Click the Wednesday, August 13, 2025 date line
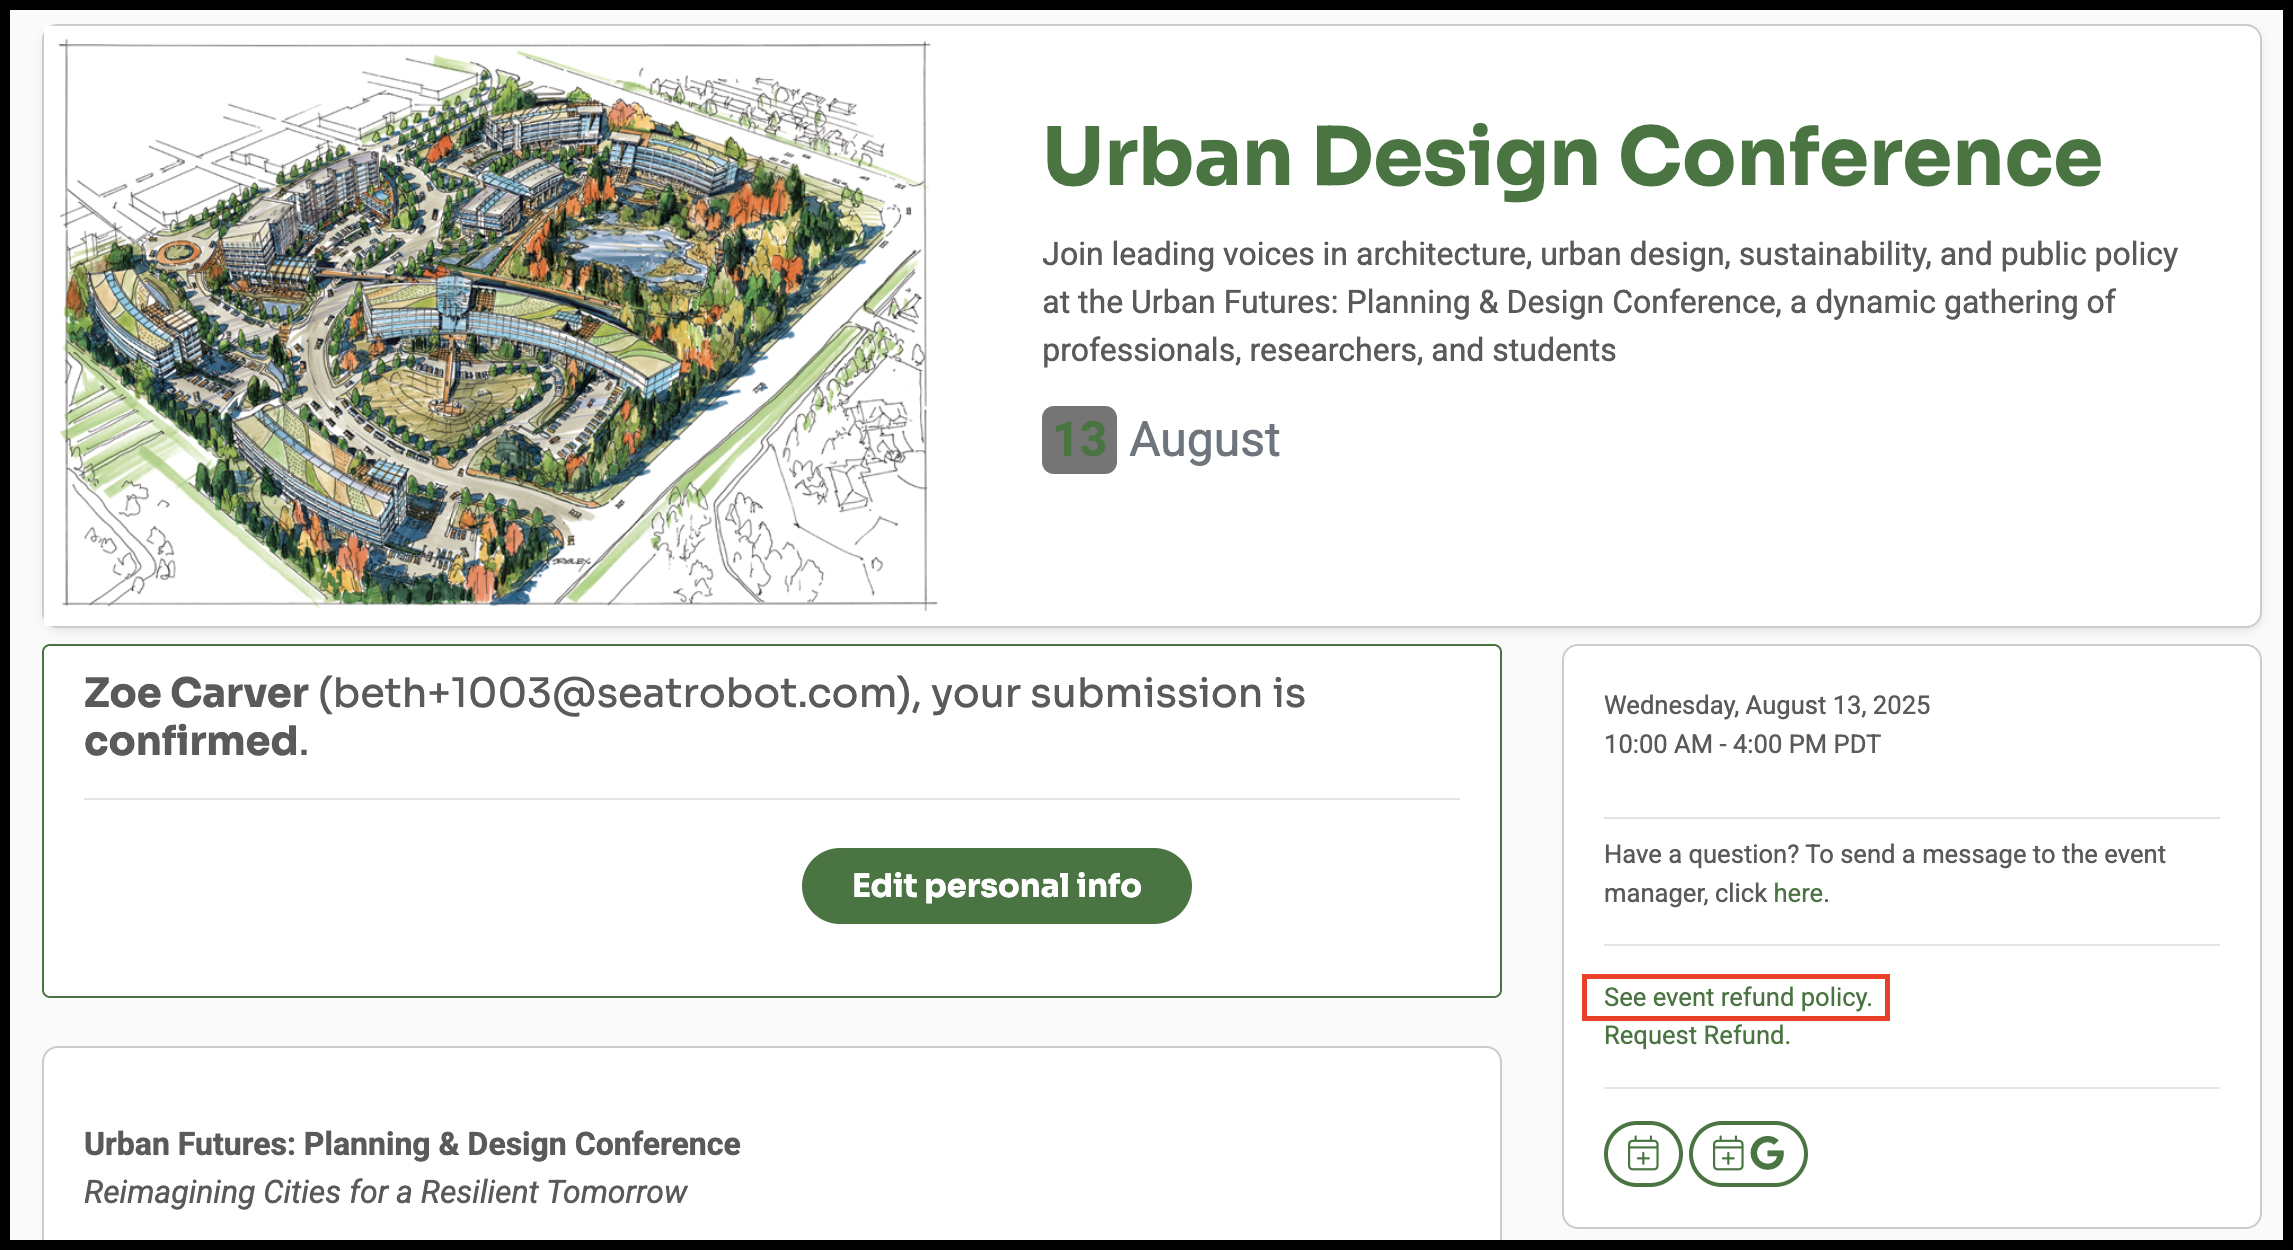The width and height of the screenshot is (2294, 1250). click(1767, 705)
